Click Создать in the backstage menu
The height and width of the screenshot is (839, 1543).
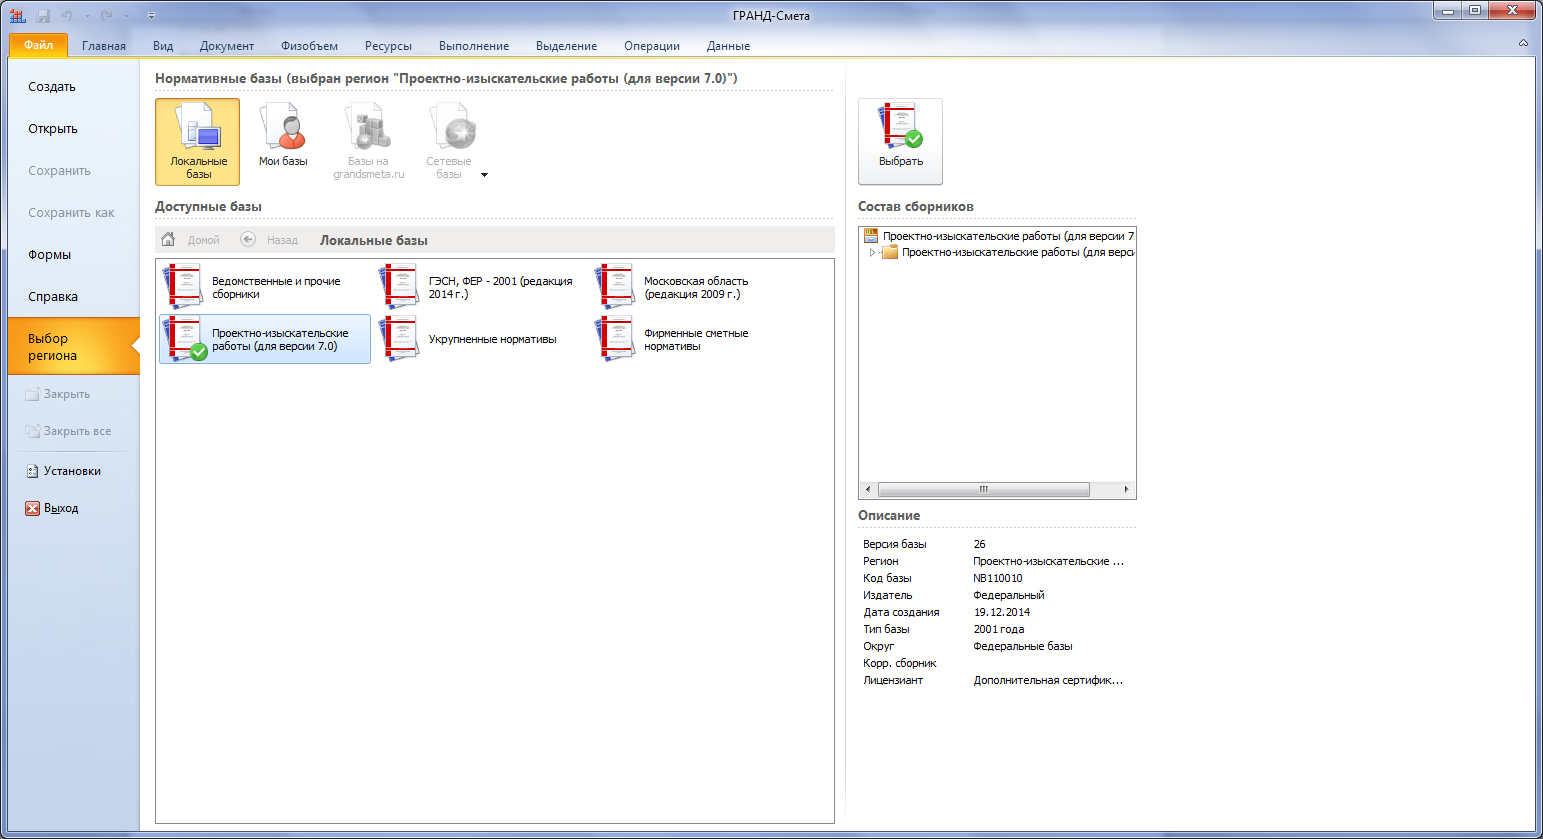point(73,87)
